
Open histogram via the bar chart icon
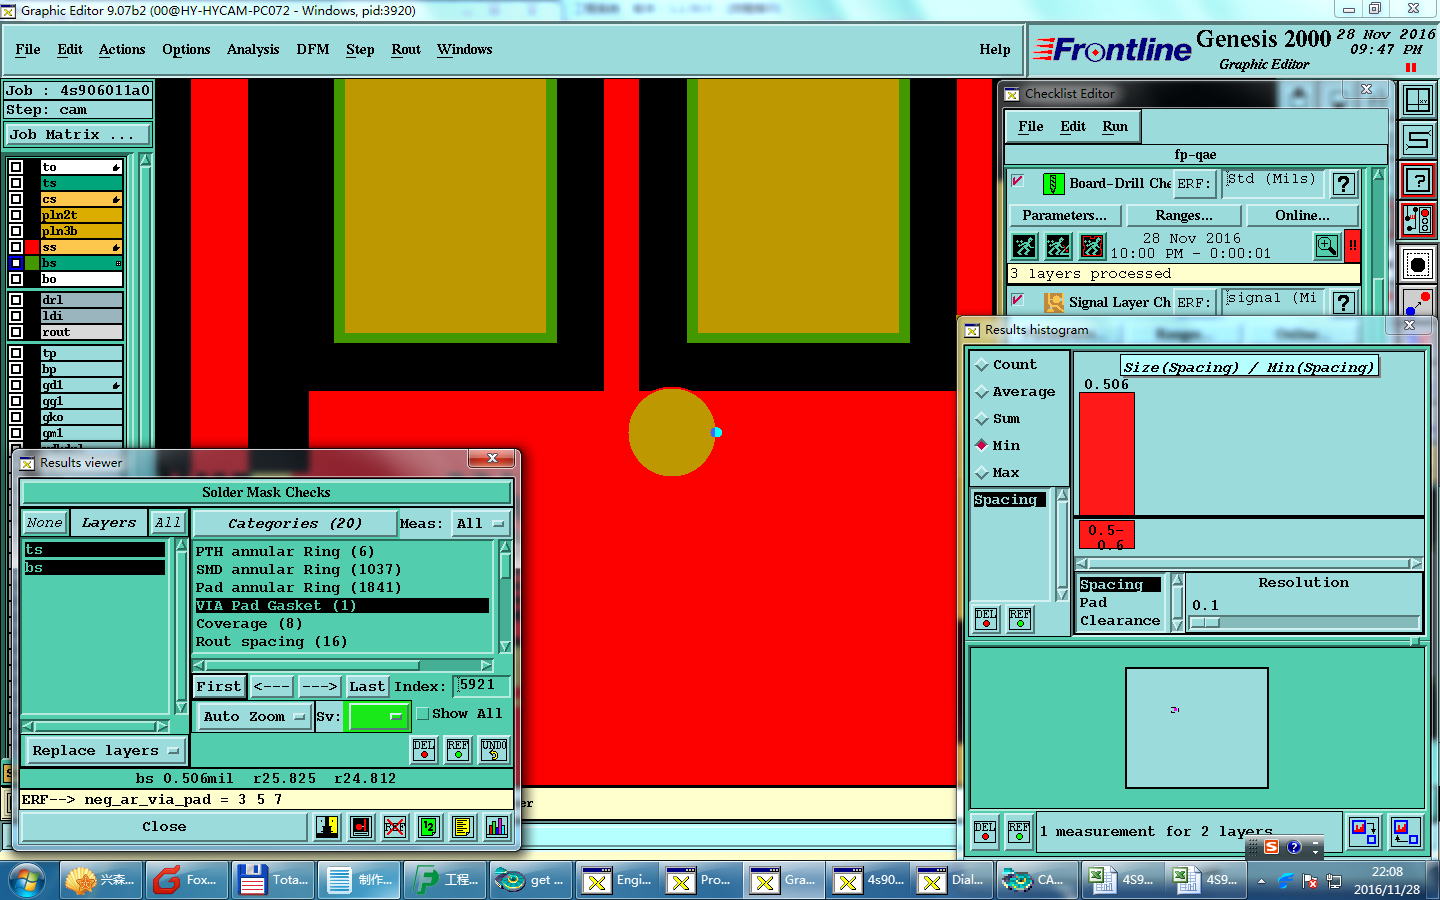click(496, 827)
